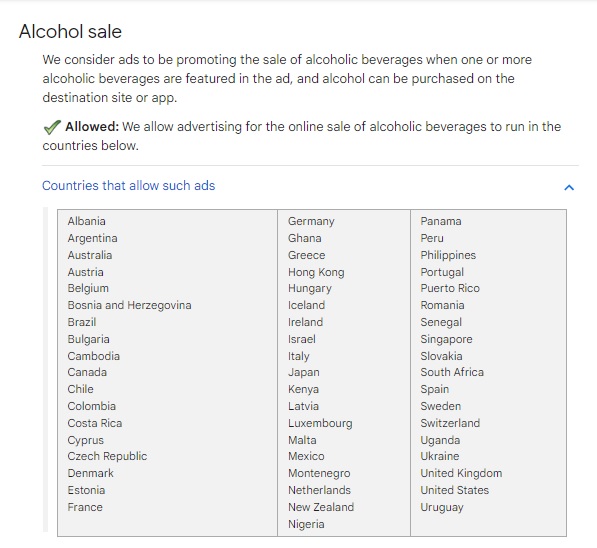Click 'France' at the bottom of the first column
Viewport: 597px width, 548px height.
[x=85, y=507]
